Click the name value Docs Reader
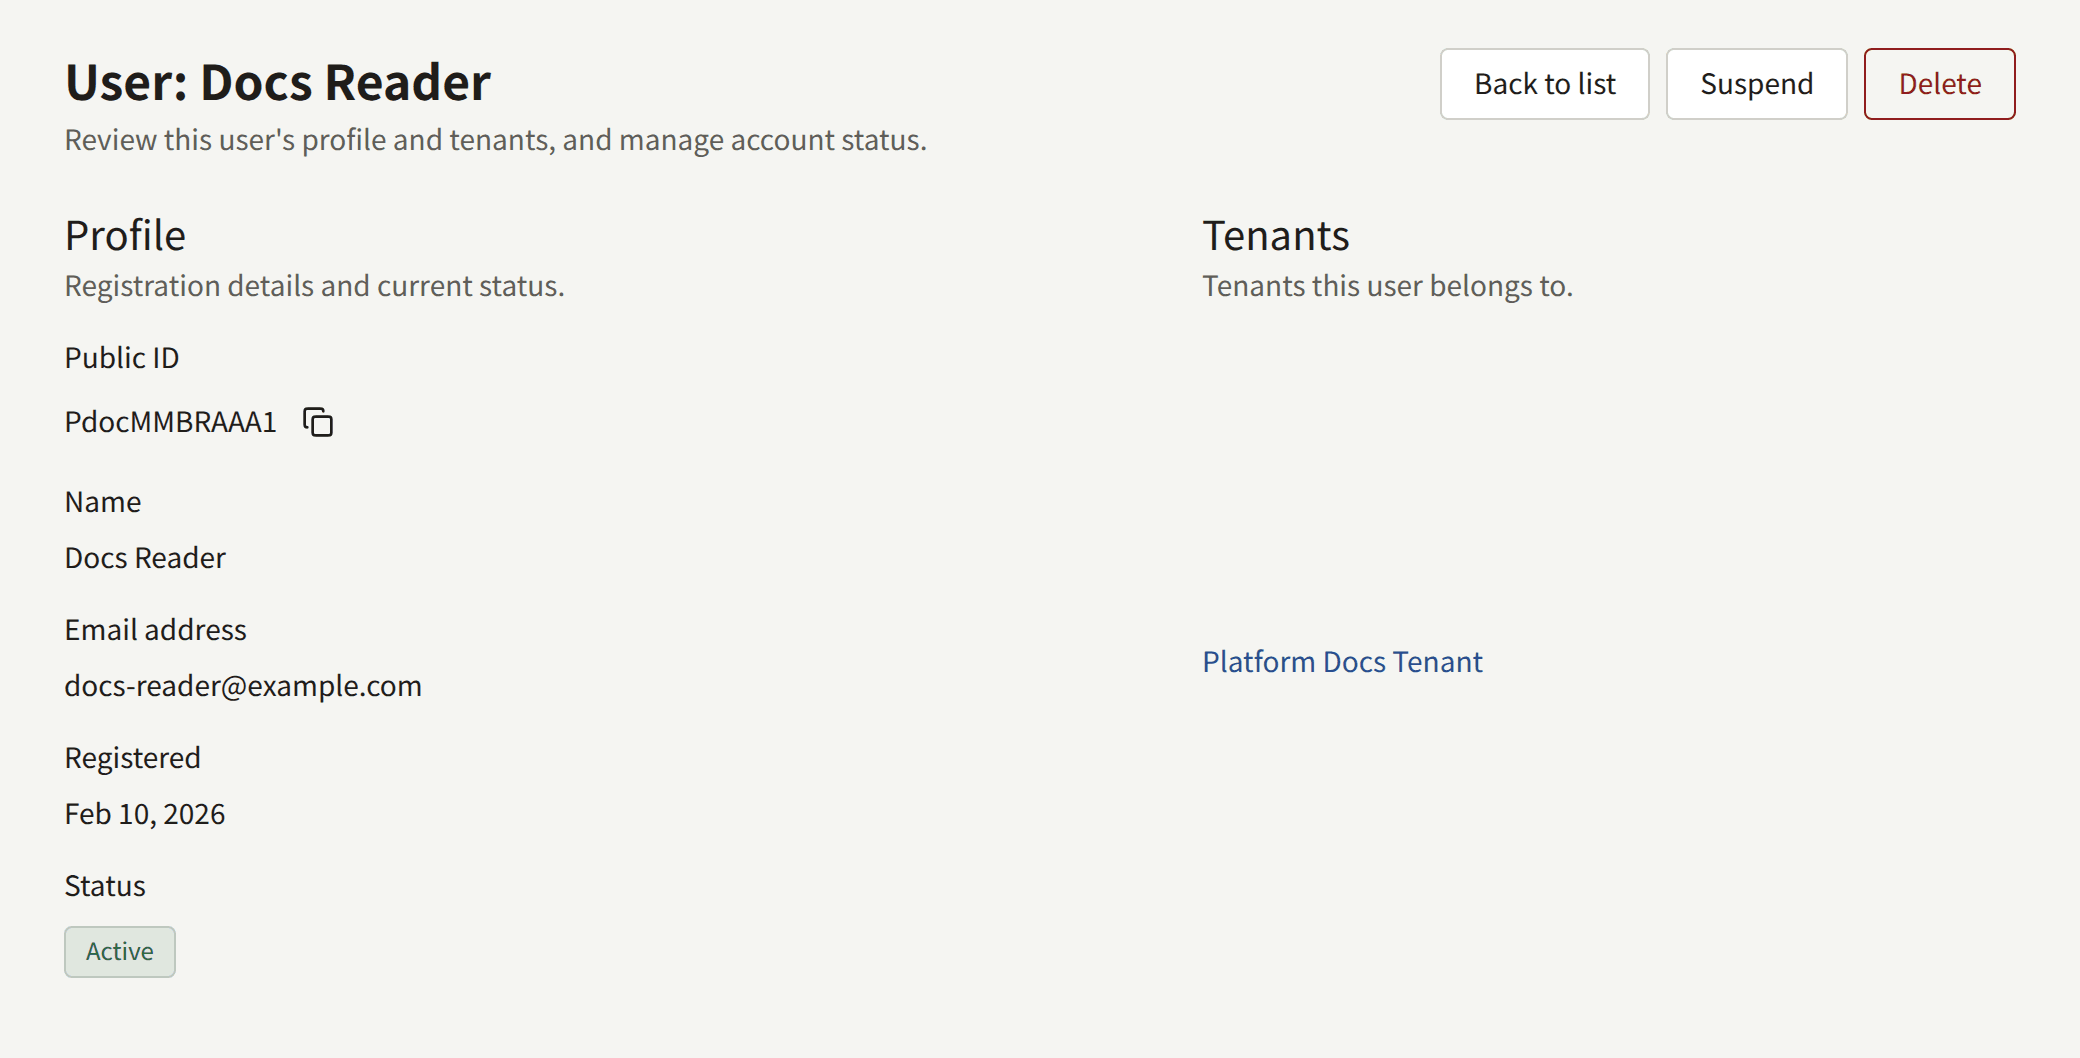This screenshot has height=1058, width=2080. (x=145, y=558)
